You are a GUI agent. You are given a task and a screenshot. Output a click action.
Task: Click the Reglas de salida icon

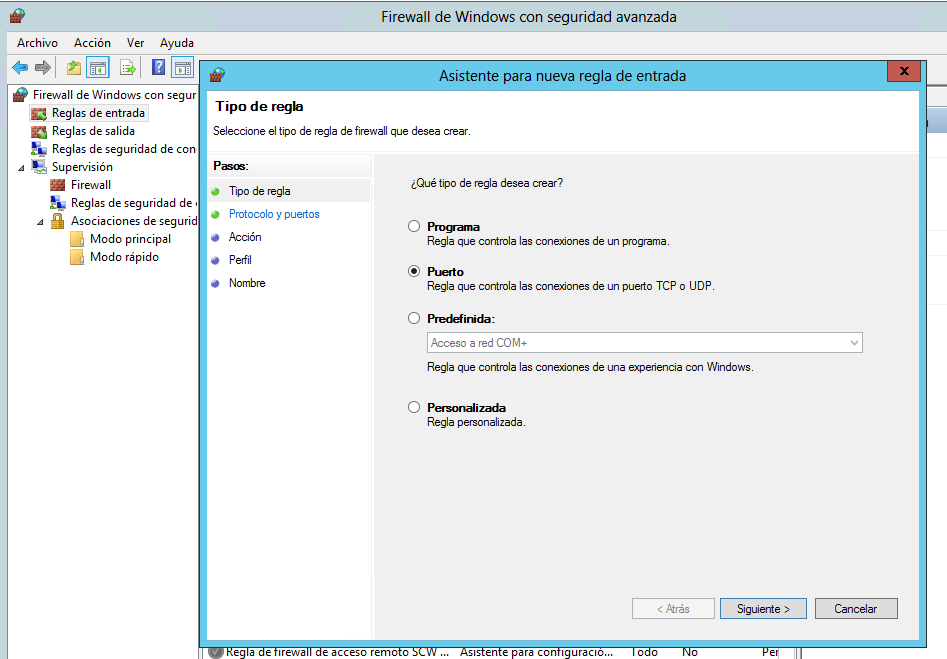(39, 131)
